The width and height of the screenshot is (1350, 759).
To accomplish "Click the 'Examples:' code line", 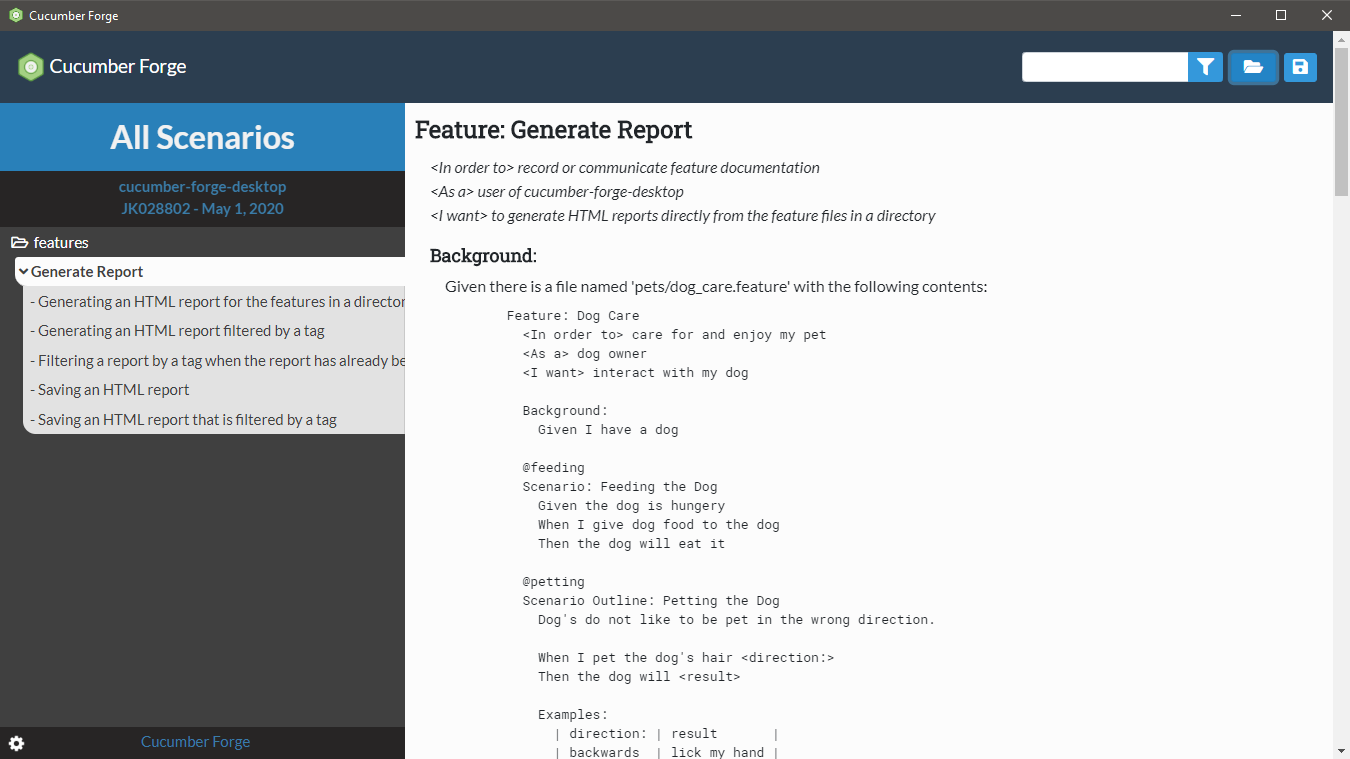I will tap(573, 715).
